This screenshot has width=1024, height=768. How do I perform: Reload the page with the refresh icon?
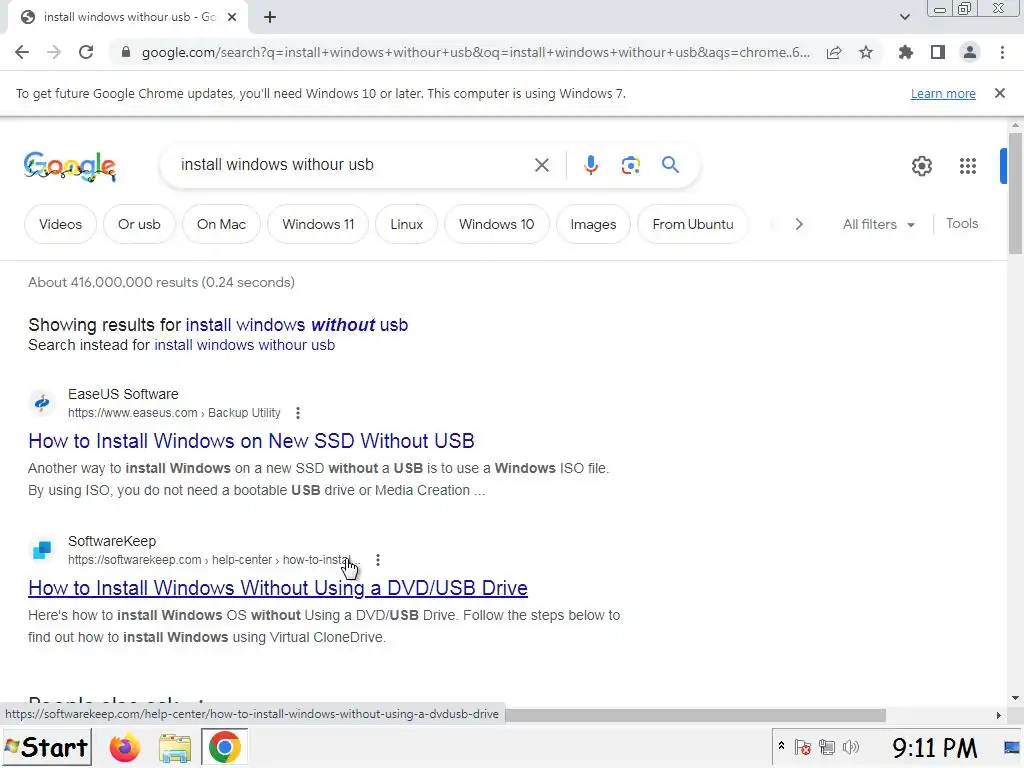pyautogui.click(x=86, y=52)
